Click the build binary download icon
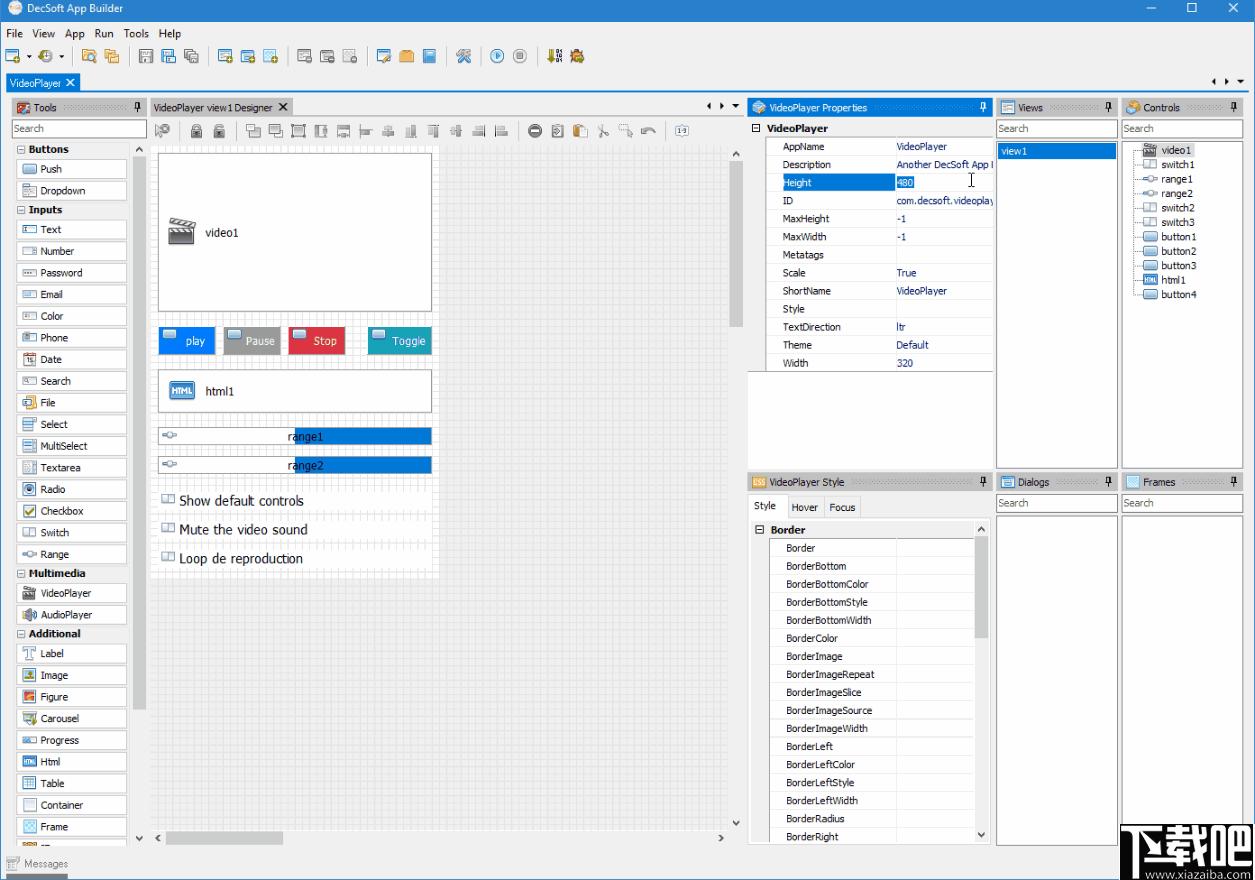Image resolution: width=1255 pixels, height=880 pixels. coord(555,56)
